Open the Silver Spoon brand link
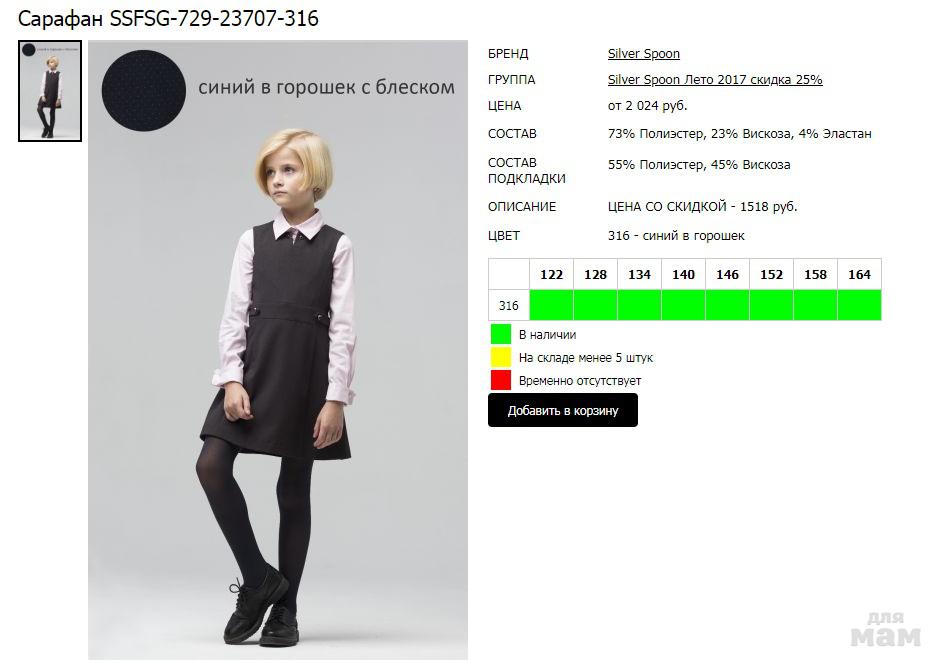Image resolution: width=936 pixels, height=661 pixels. click(644, 54)
